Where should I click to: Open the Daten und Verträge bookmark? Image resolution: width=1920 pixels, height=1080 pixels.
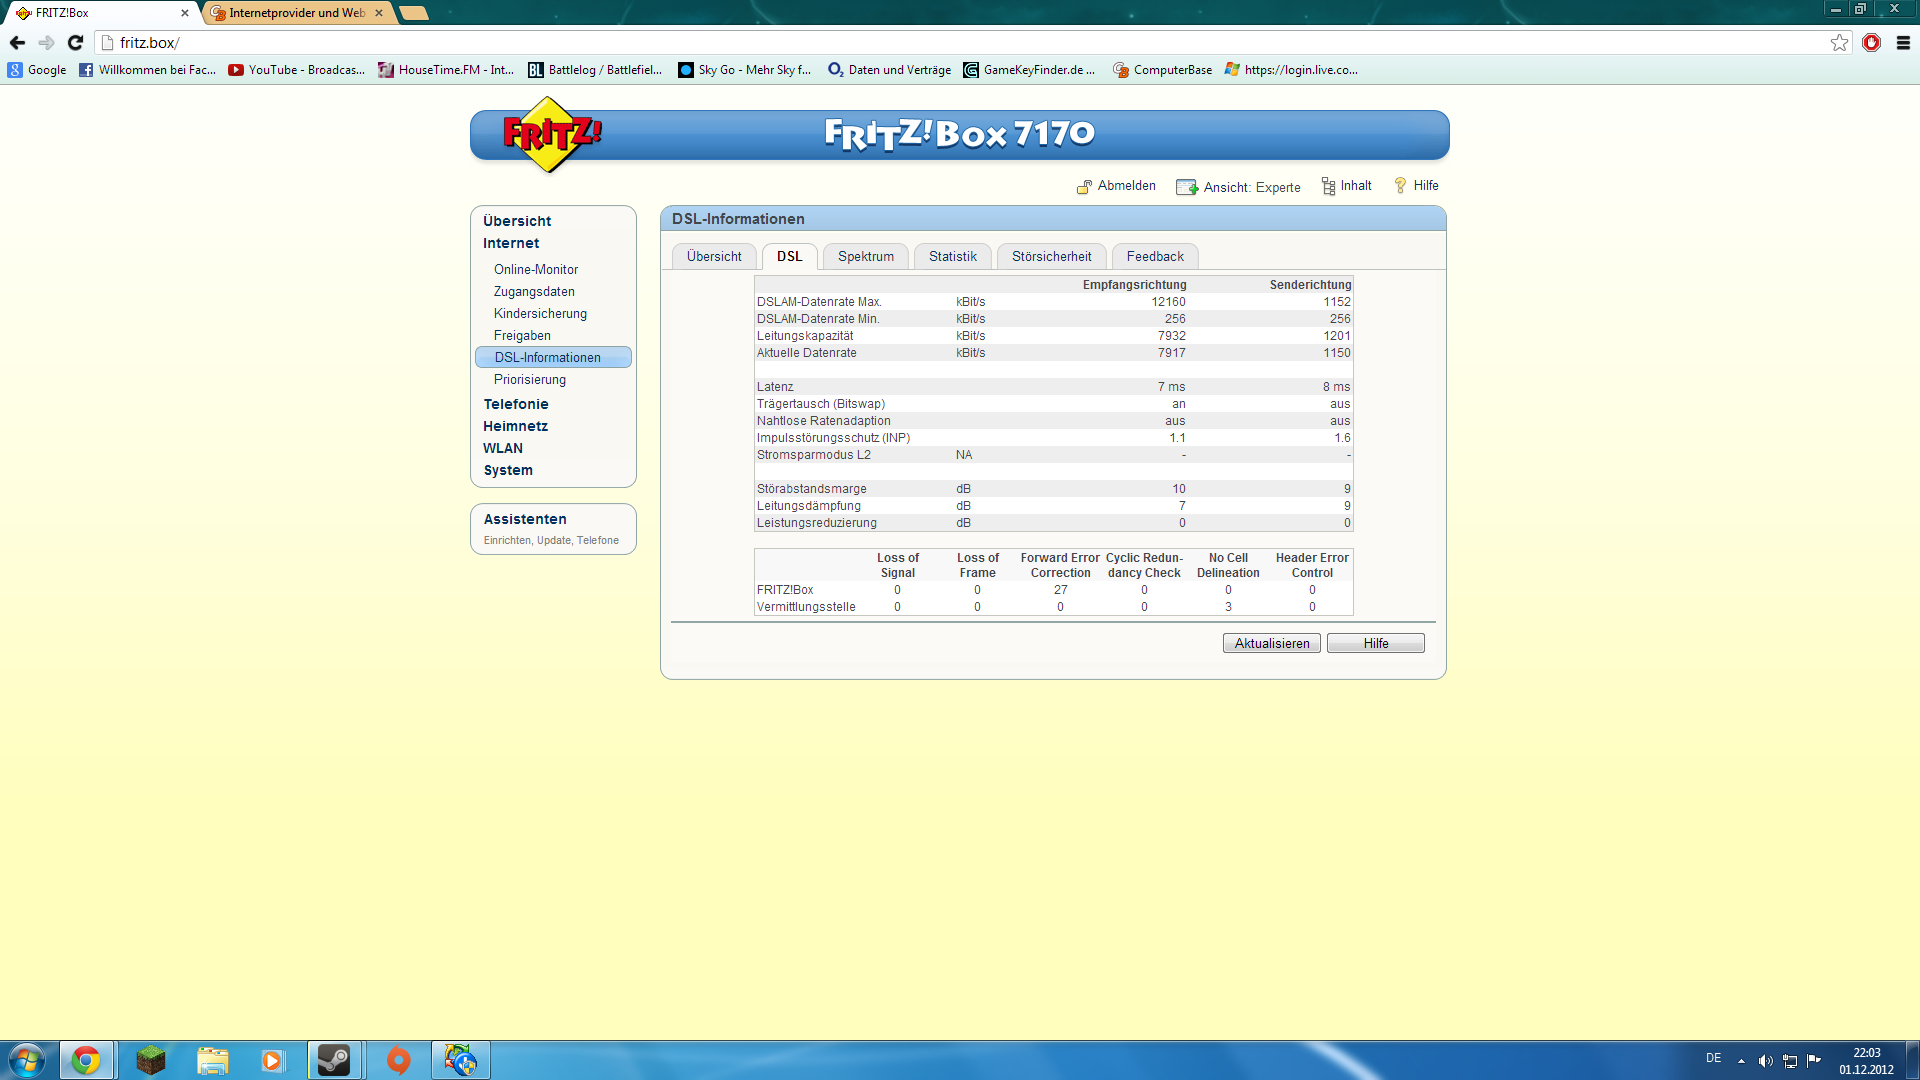coord(889,70)
